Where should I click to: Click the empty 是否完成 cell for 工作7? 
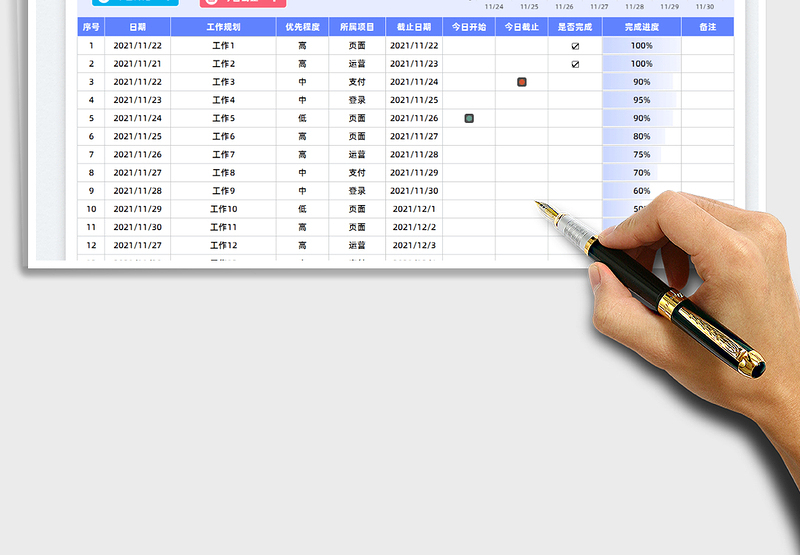click(x=575, y=154)
